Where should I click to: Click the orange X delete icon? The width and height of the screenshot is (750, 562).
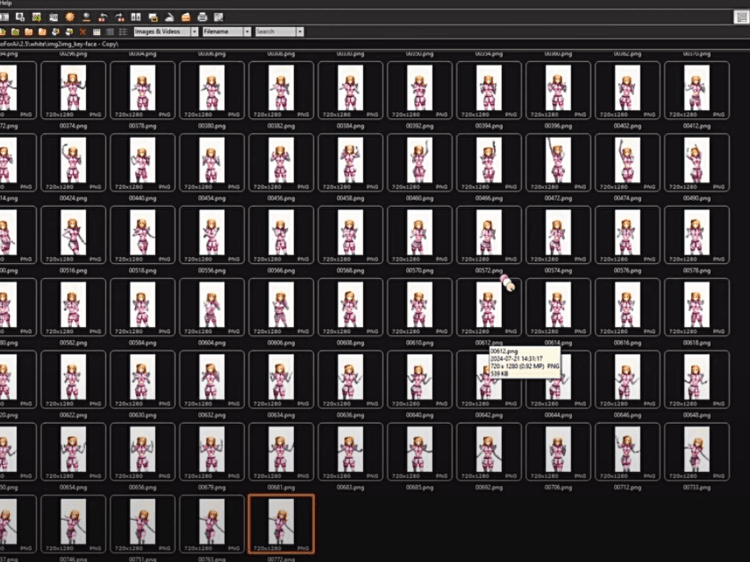click(x=82, y=32)
